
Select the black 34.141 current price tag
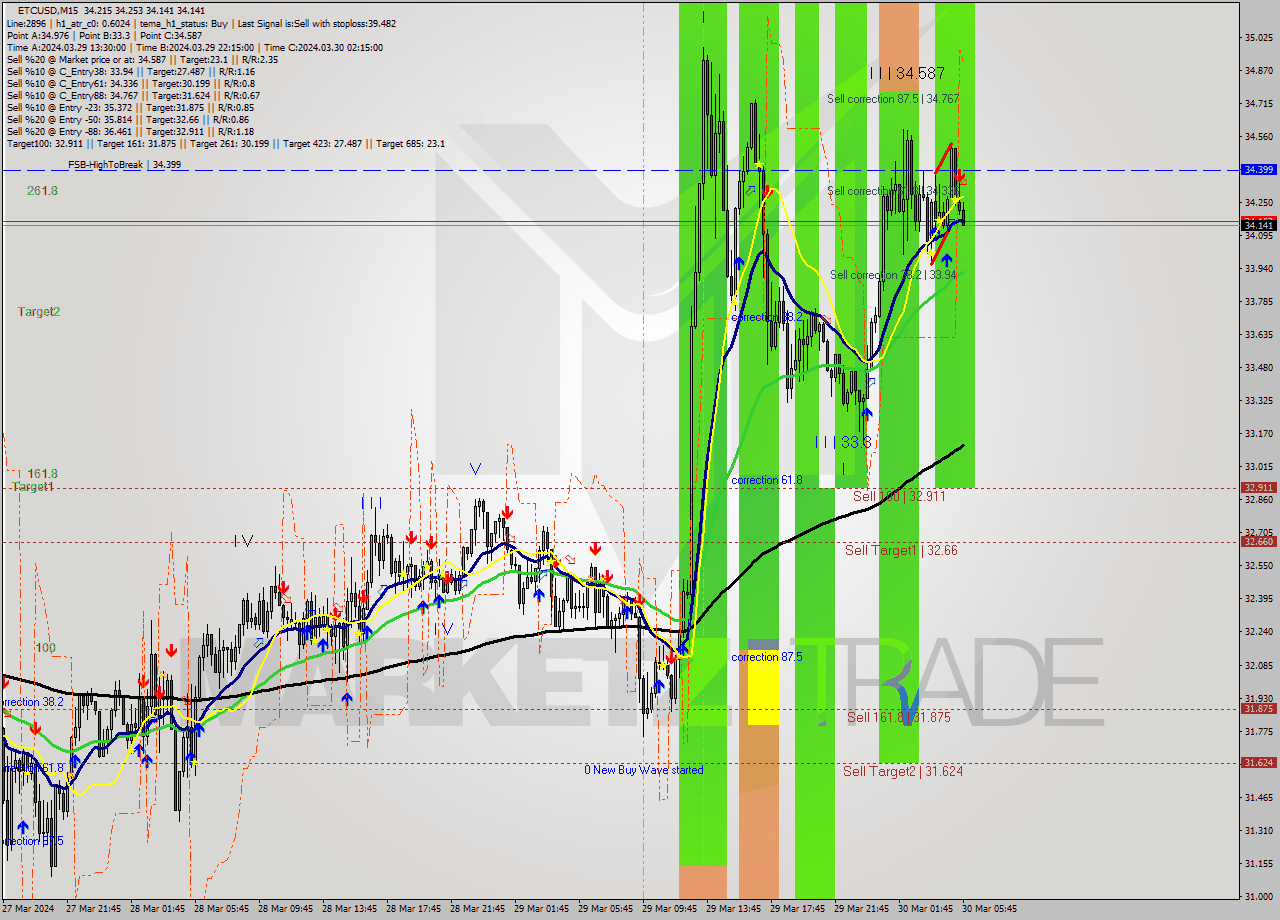(1257, 226)
